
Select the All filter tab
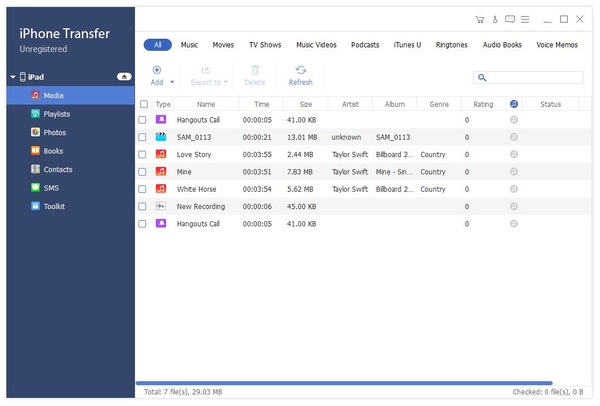point(158,45)
